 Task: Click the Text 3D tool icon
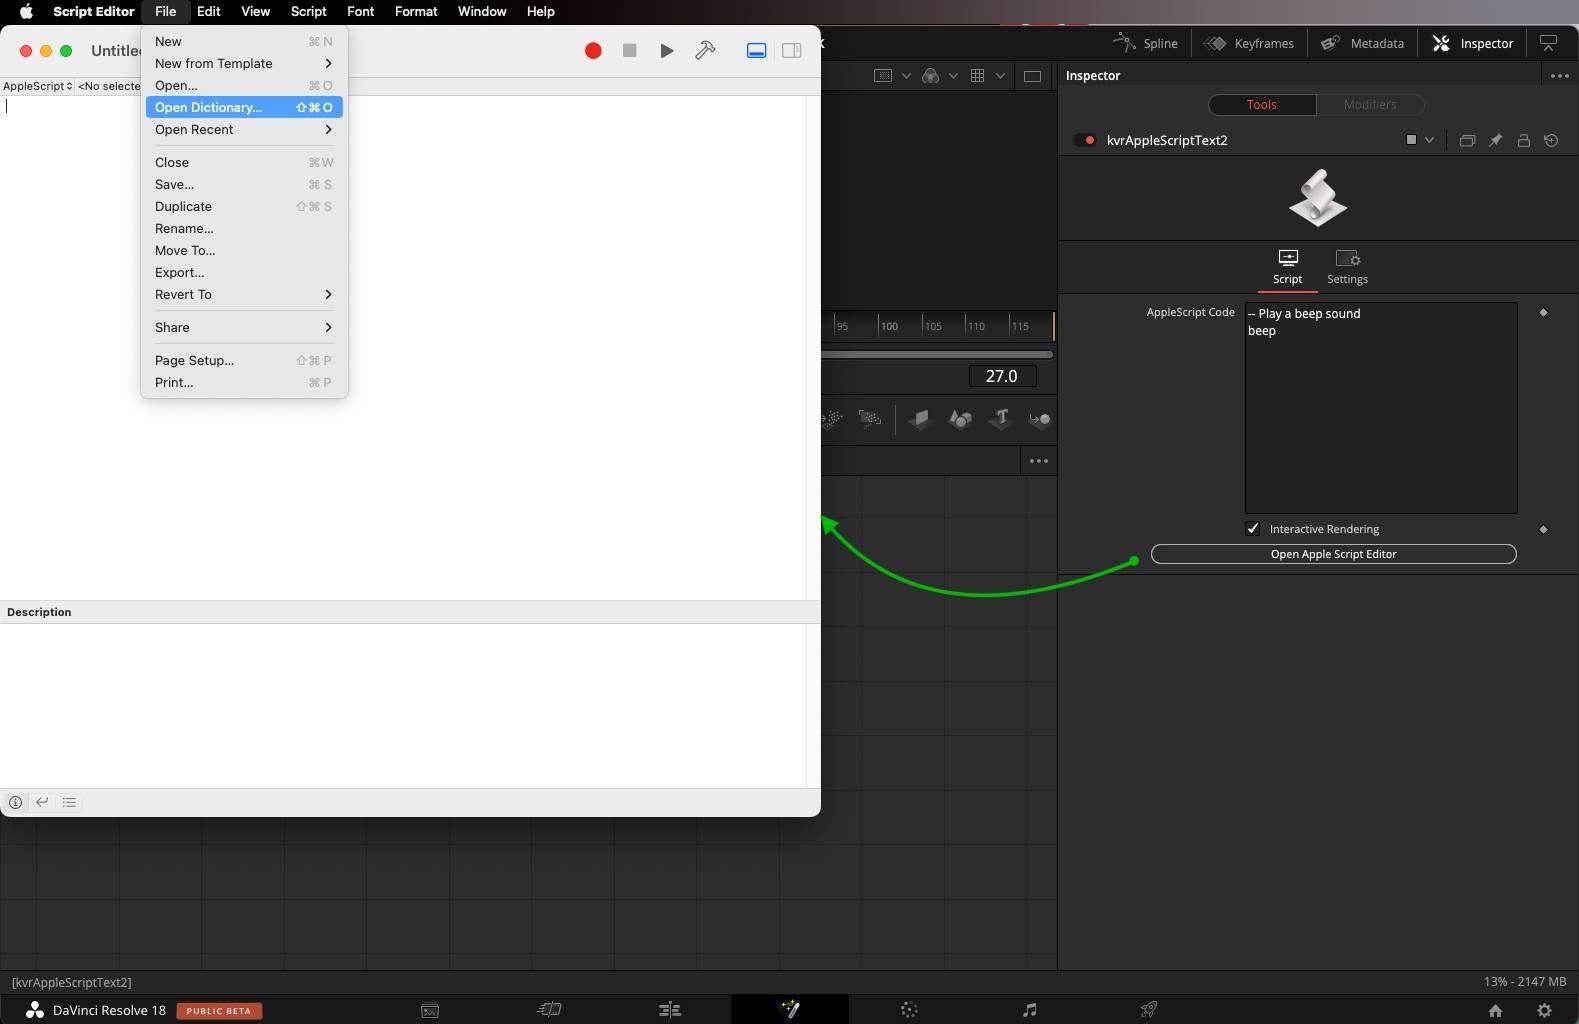pyautogui.click(x=1000, y=419)
